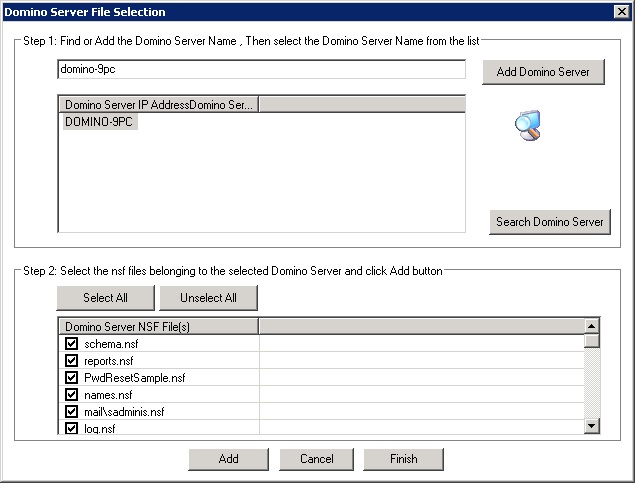Uncheck the mail\sadminis.nsf checkbox

pyautogui.click(x=71, y=411)
